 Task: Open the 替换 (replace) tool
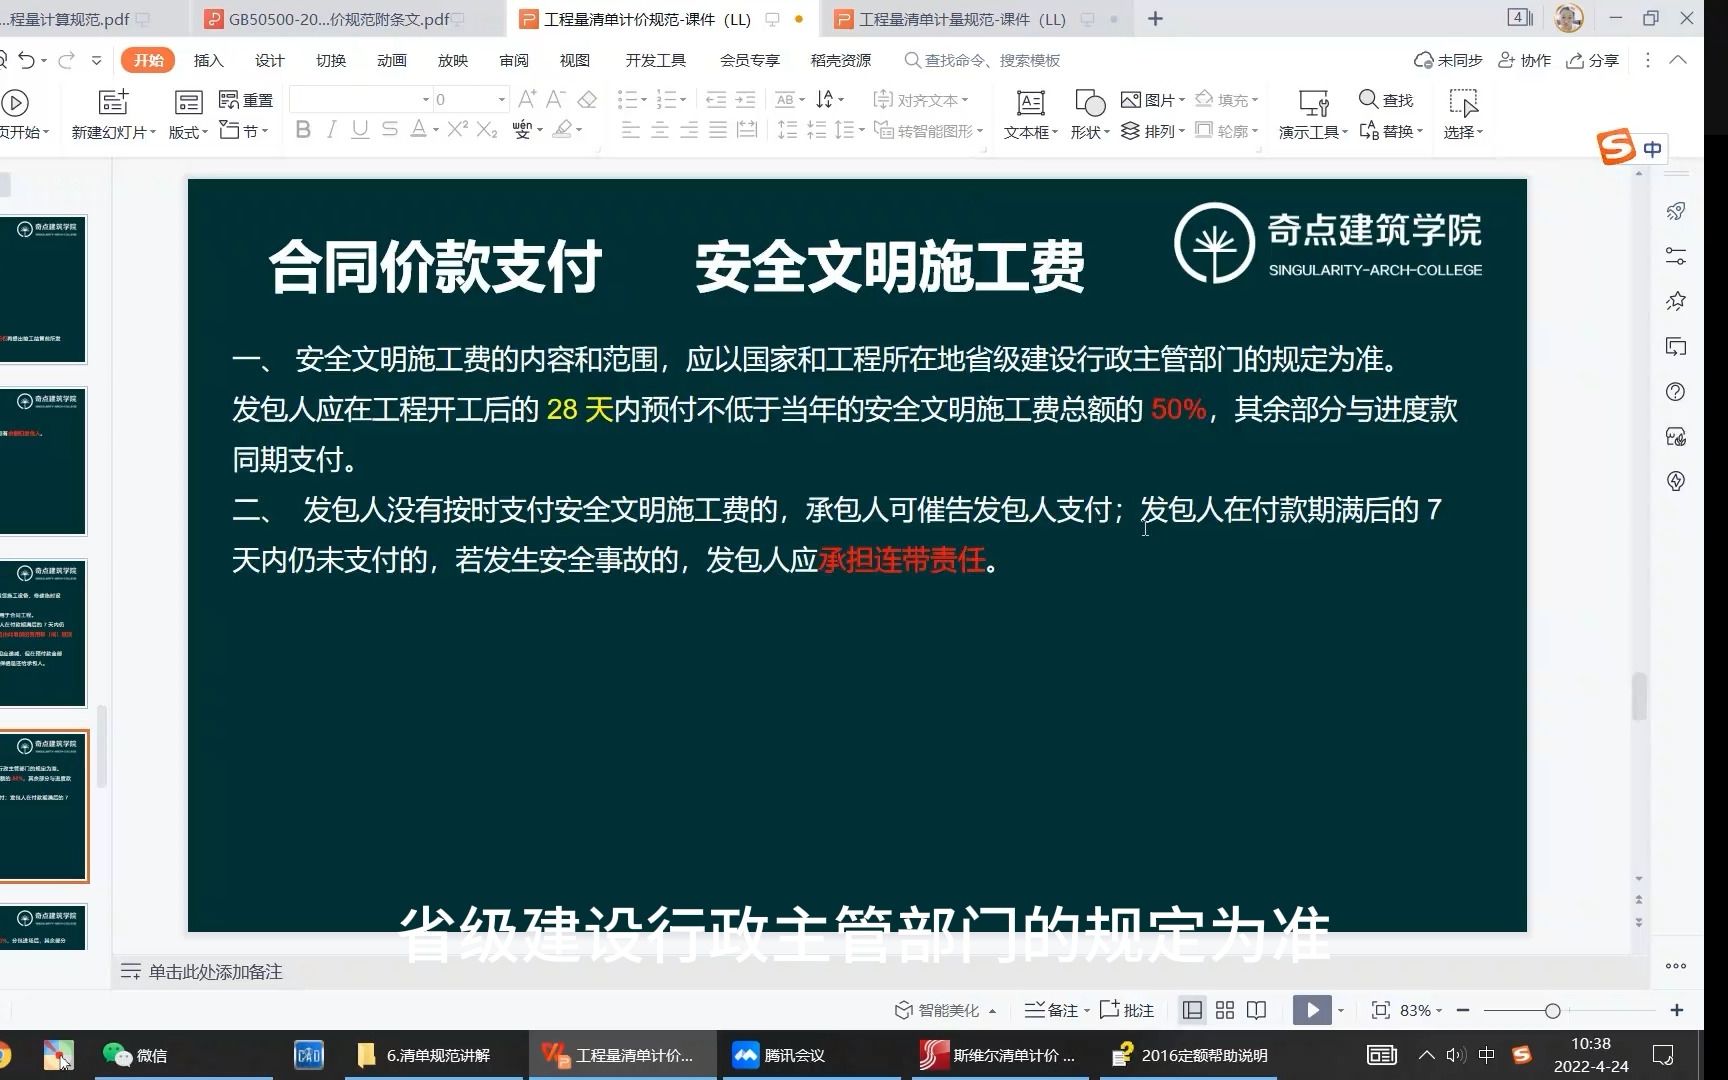(1390, 130)
